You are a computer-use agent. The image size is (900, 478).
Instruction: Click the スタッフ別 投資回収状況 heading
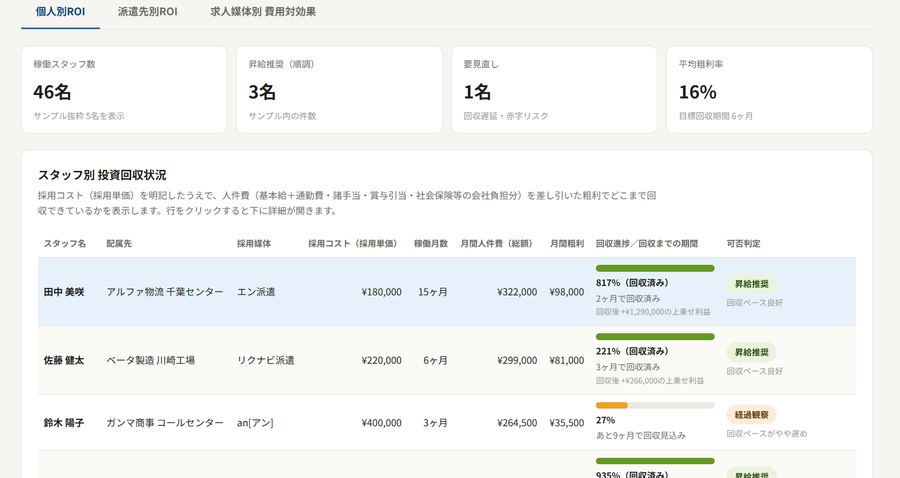click(x=102, y=174)
